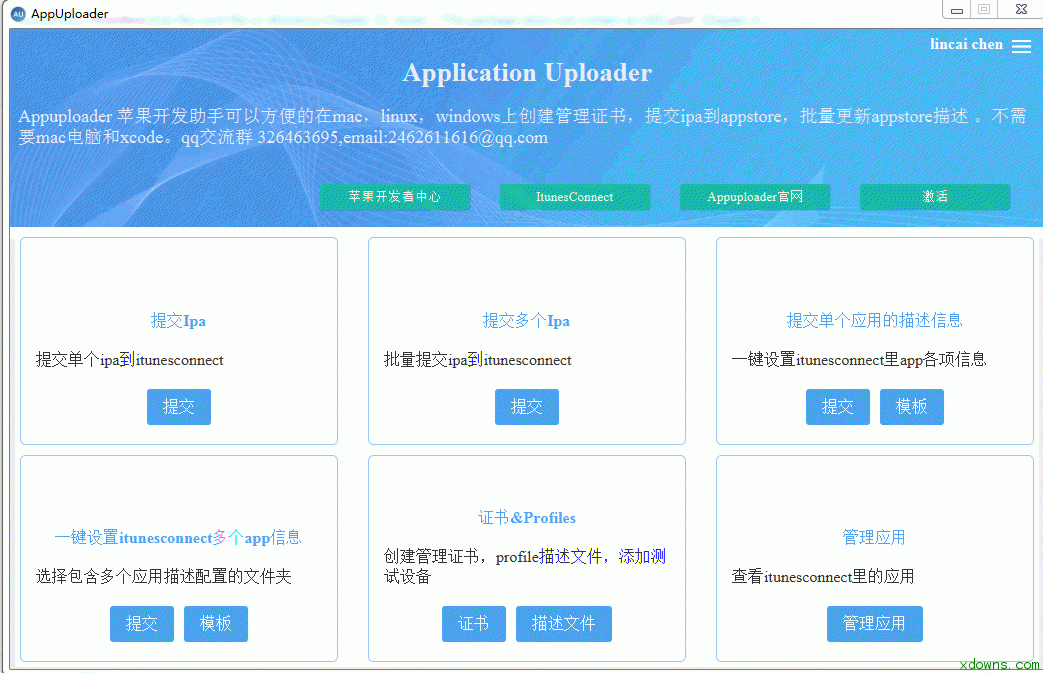The image size is (1043, 673).
Task: Click 提交 under 选择包含多个应用描述配置的文件夹
Action: (x=142, y=624)
